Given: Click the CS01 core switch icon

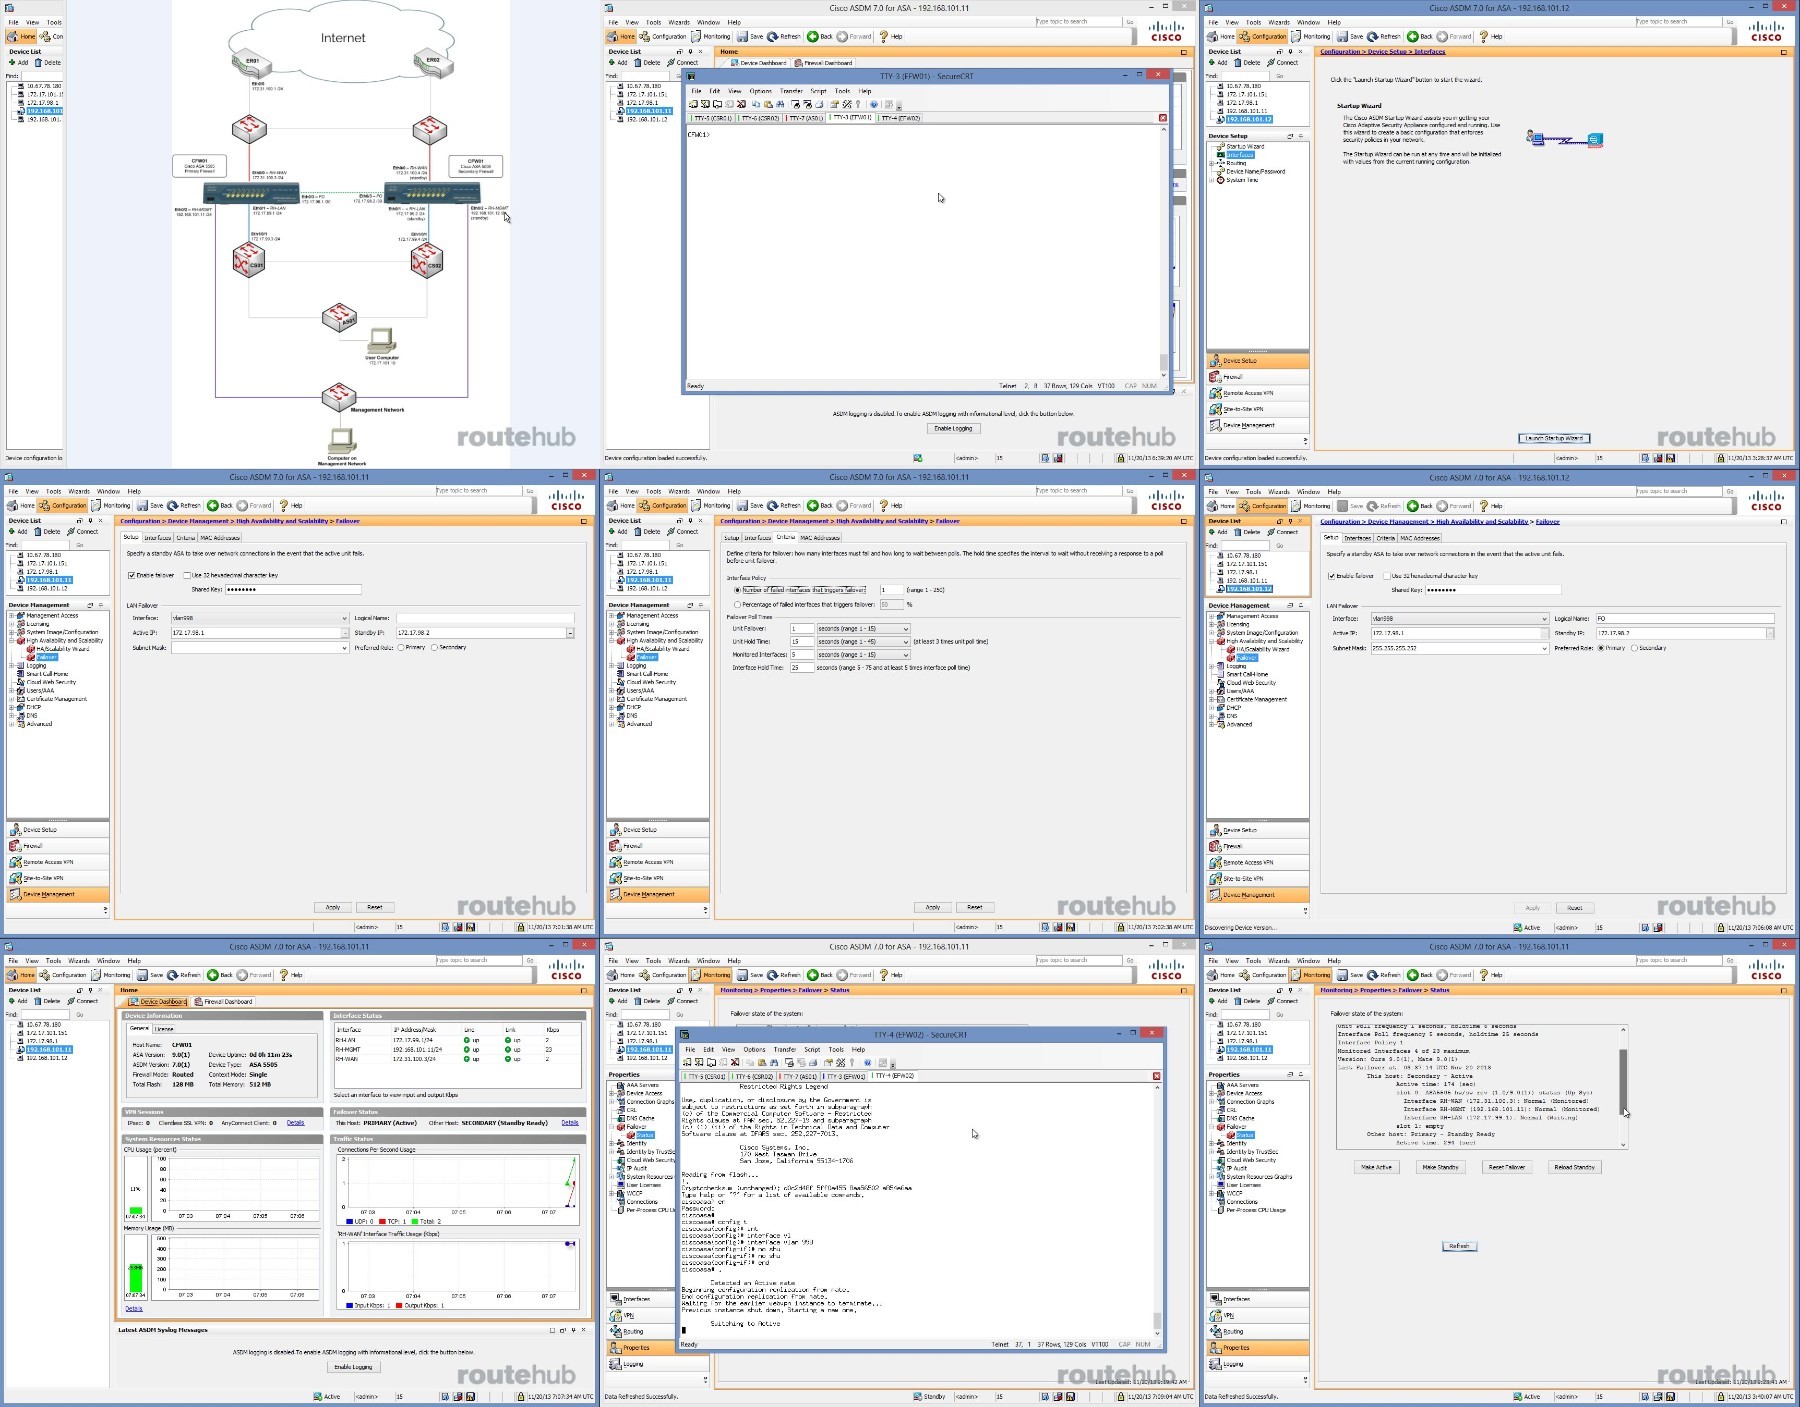Looking at the screenshot, I should (249, 260).
